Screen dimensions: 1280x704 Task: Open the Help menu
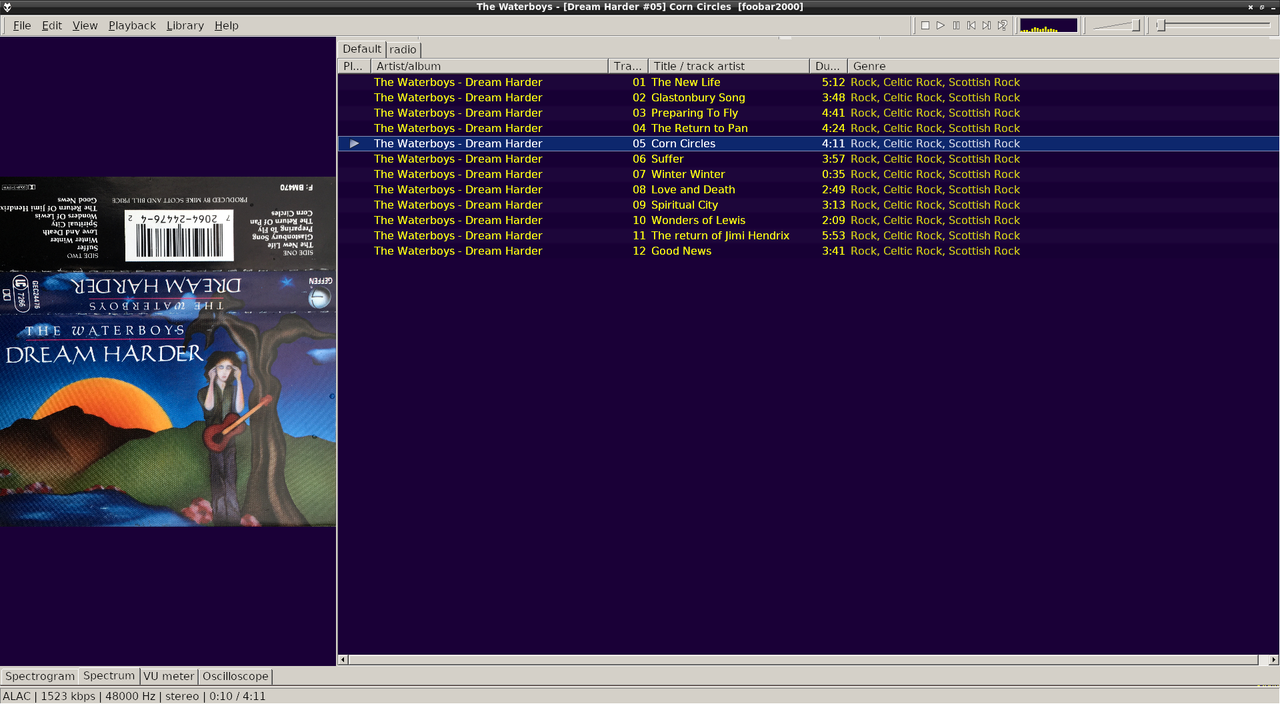pos(227,25)
